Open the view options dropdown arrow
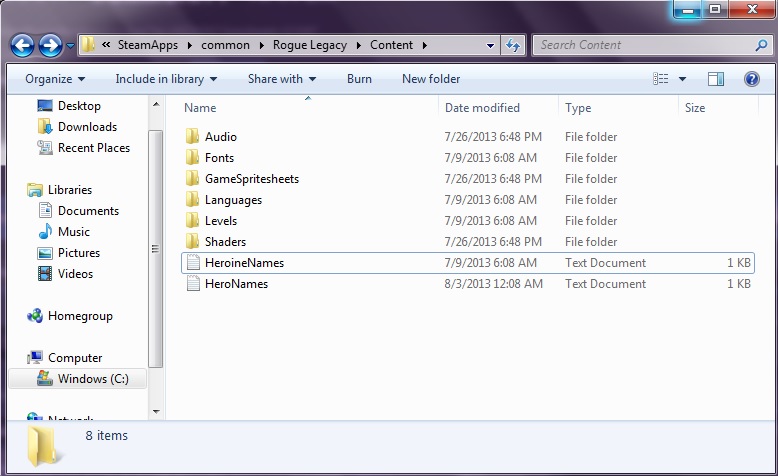The width and height of the screenshot is (778, 476). pos(682,79)
